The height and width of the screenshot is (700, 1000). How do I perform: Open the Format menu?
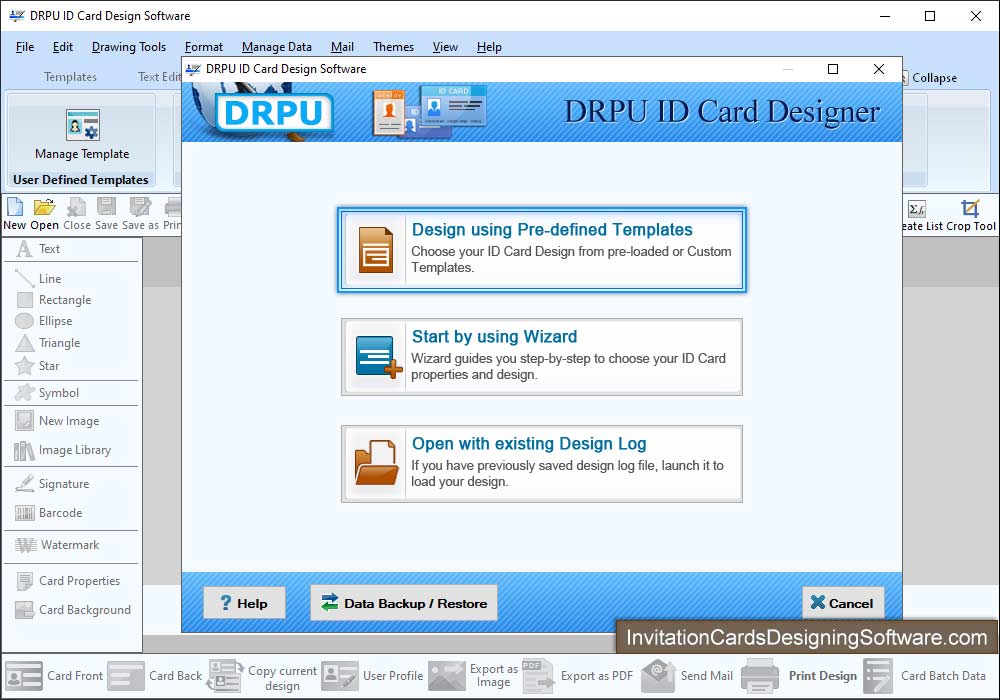coord(203,47)
